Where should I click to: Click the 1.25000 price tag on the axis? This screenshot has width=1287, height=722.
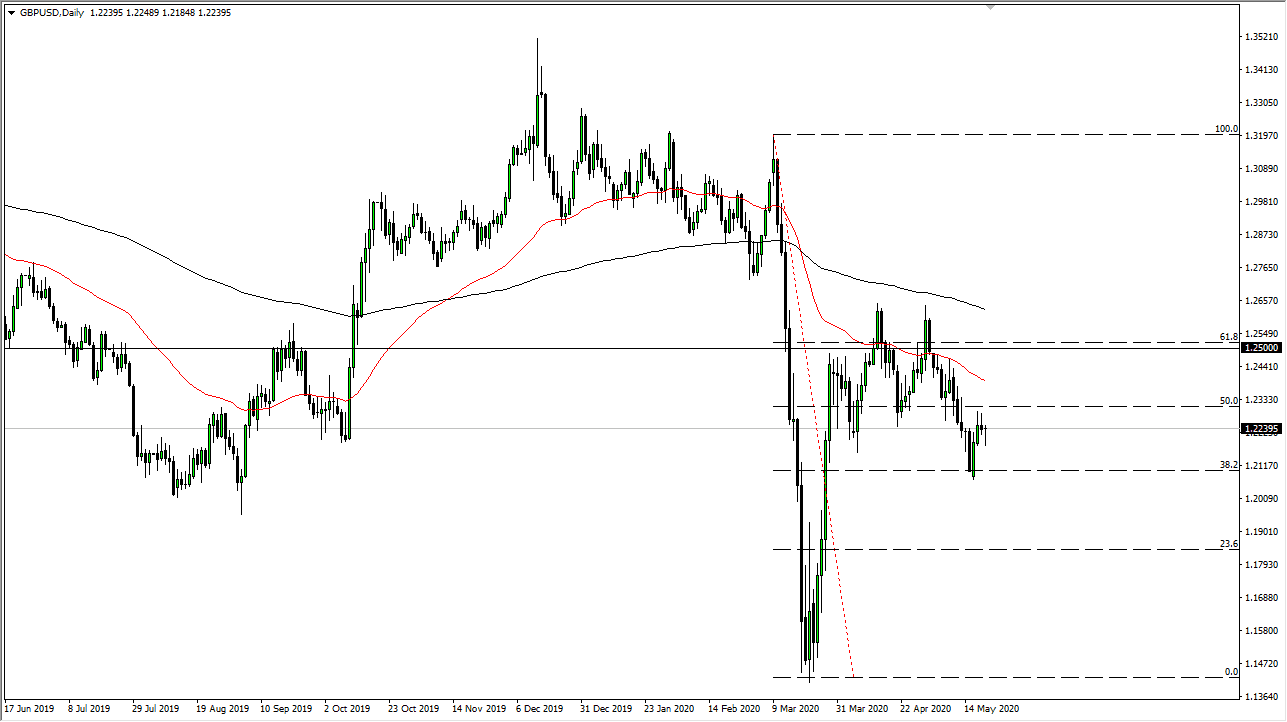pos(1262,348)
